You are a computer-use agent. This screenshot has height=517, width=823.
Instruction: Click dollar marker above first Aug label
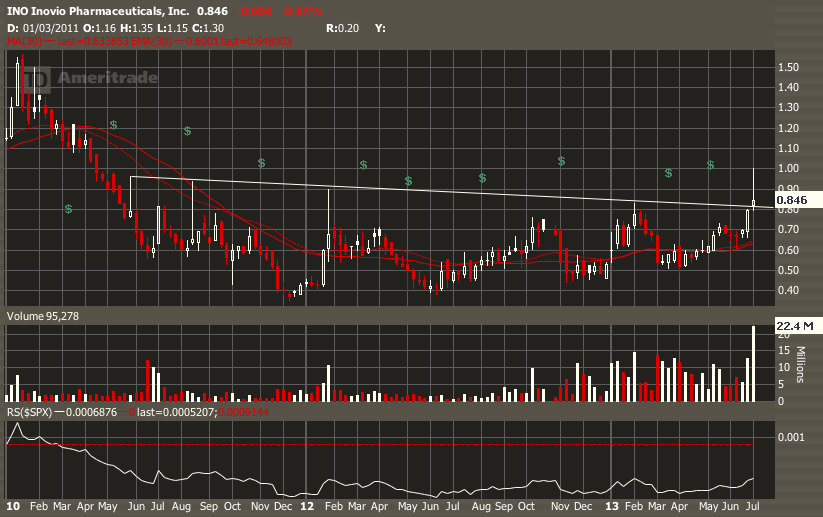tap(187, 131)
